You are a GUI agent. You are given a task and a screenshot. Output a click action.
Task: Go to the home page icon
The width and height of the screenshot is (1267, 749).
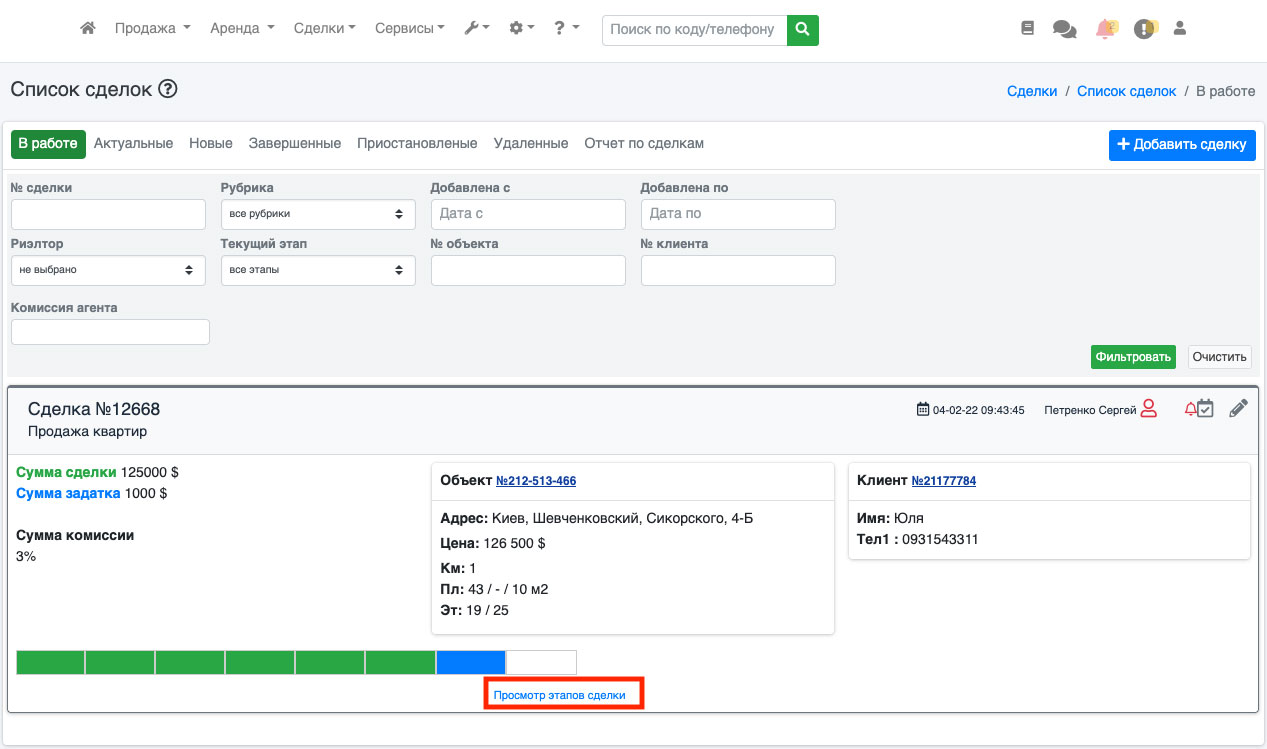click(88, 29)
